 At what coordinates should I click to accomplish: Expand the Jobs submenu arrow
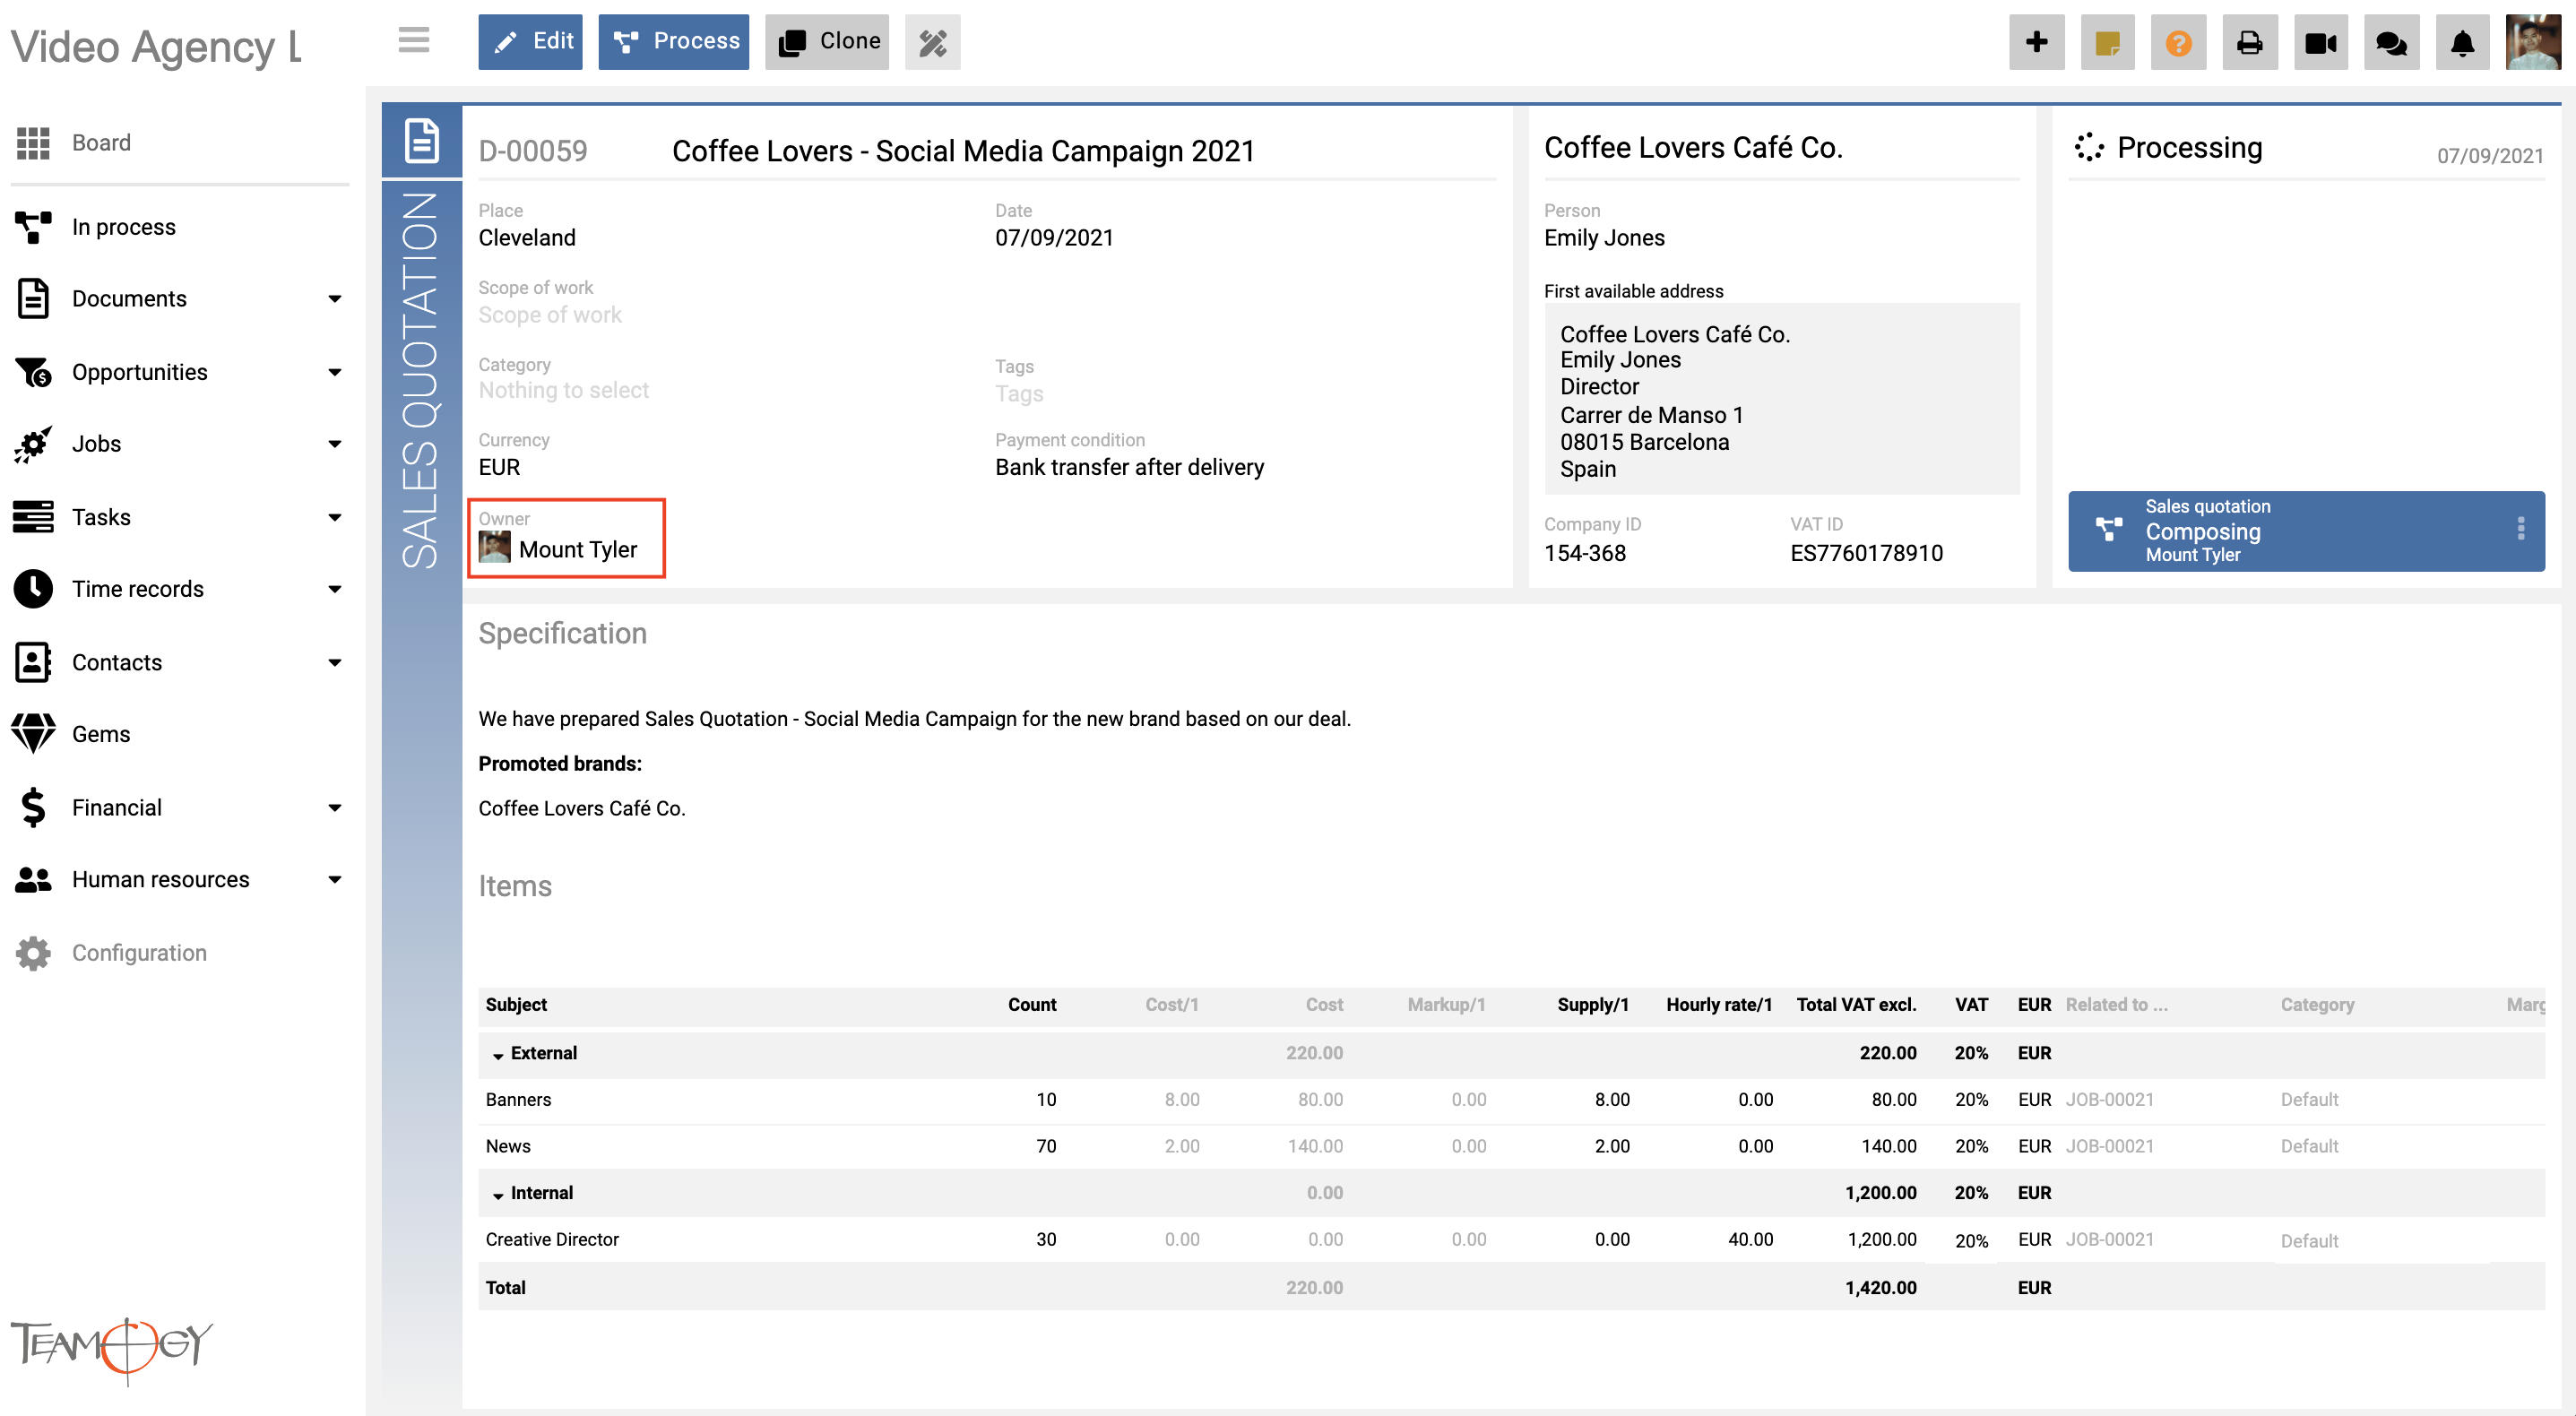335,444
